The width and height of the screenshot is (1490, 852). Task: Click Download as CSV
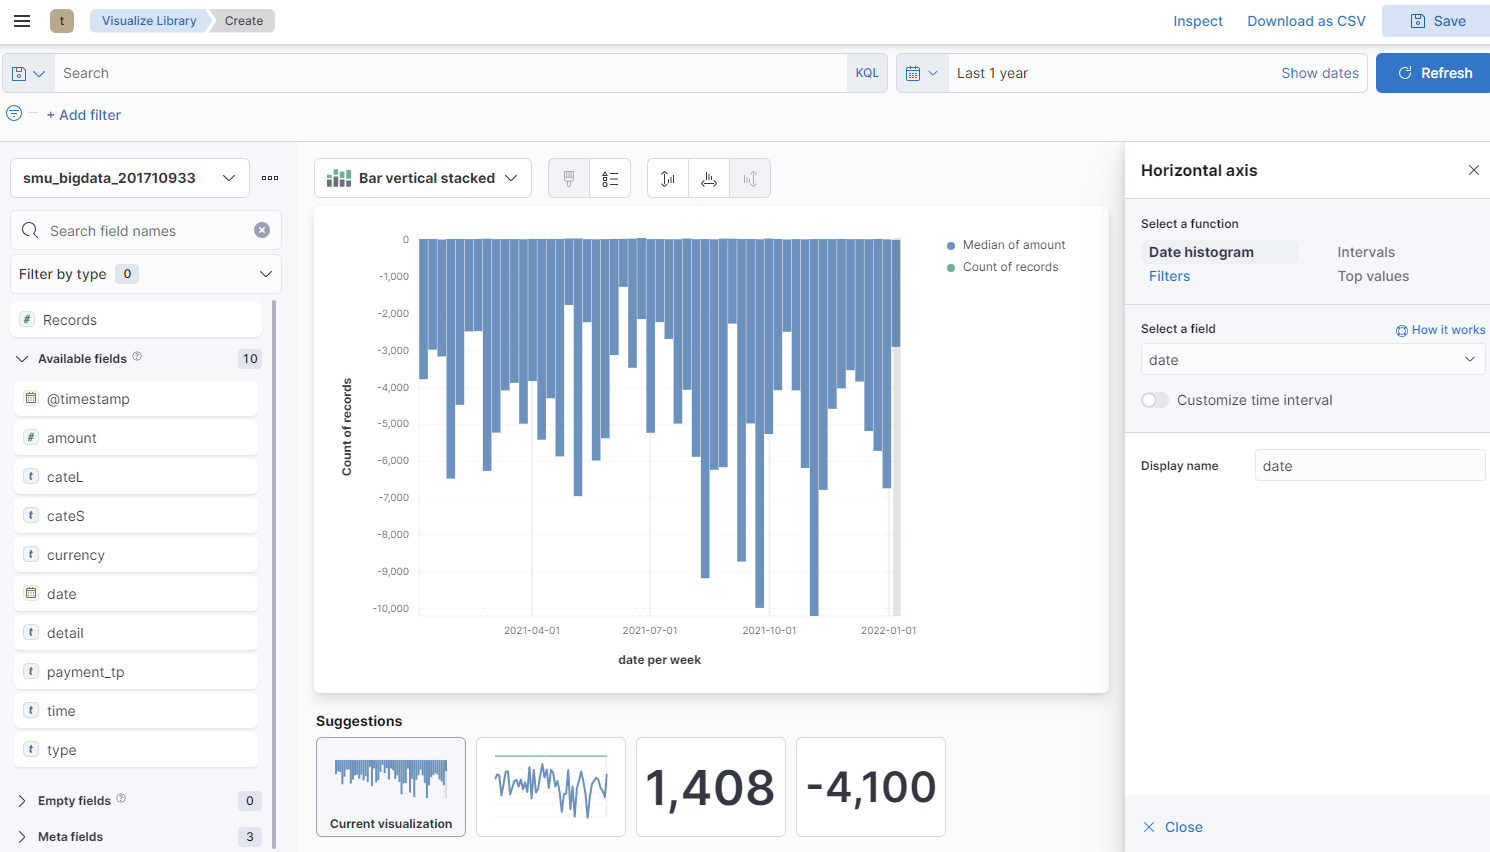click(x=1306, y=21)
